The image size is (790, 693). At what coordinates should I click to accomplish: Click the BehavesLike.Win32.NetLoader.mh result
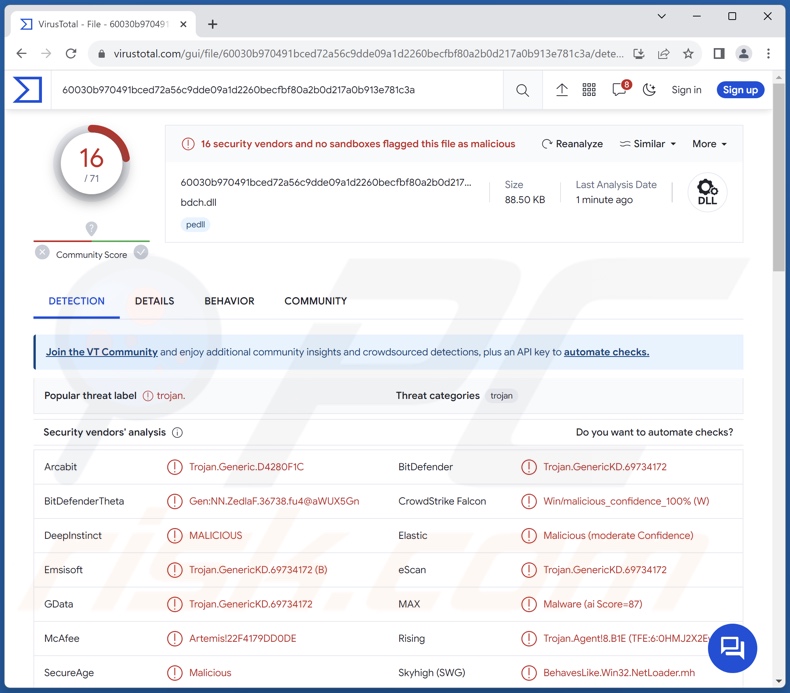click(x=619, y=673)
